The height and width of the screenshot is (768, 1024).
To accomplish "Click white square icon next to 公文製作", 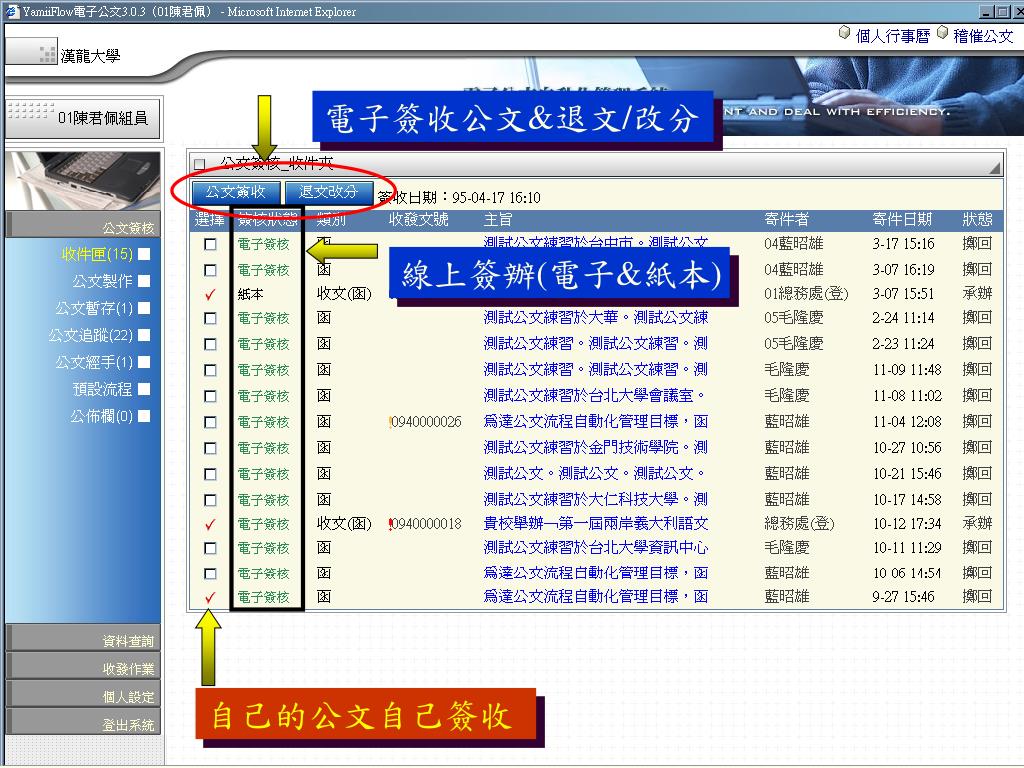I will click(x=144, y=281).
